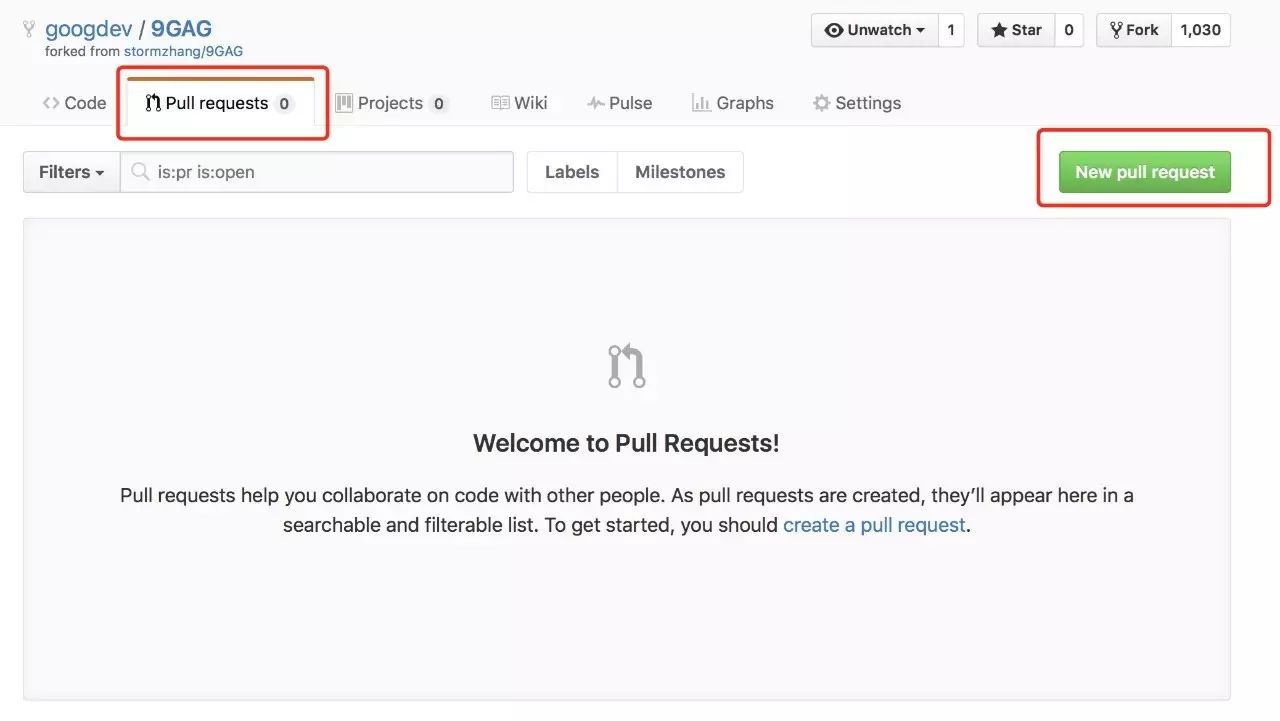
Task: Open the Wiki tab
Action: 519,103
